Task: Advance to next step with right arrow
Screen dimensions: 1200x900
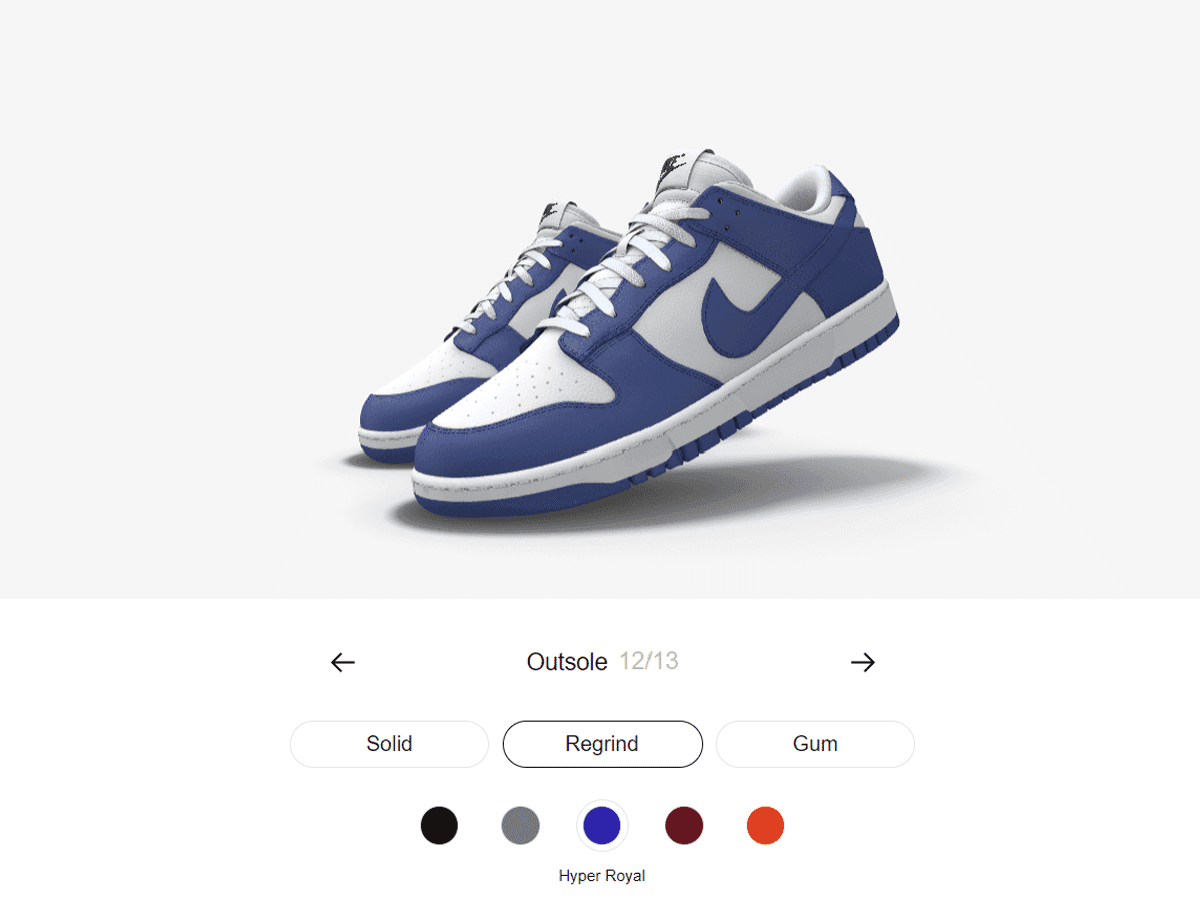Action: pos(862,662)
